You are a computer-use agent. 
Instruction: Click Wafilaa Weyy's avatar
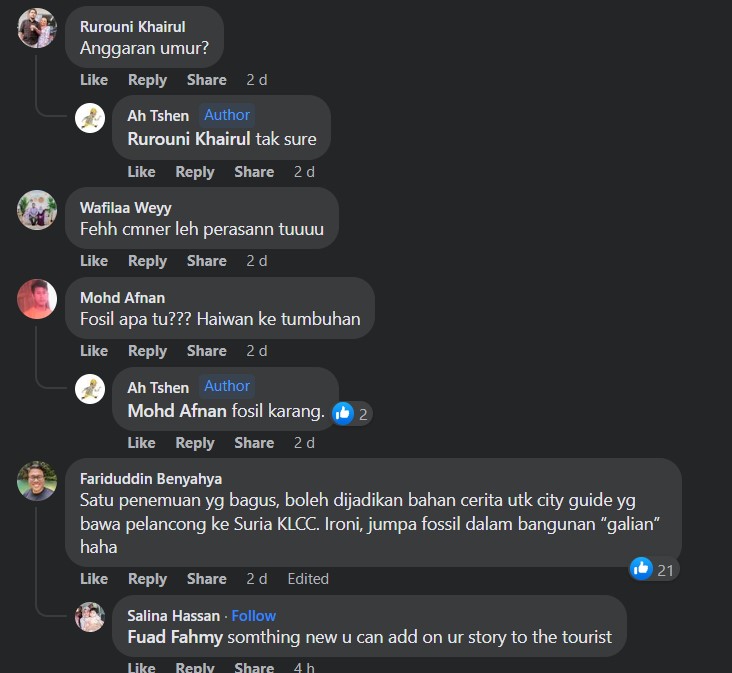(x=37, y=209)
